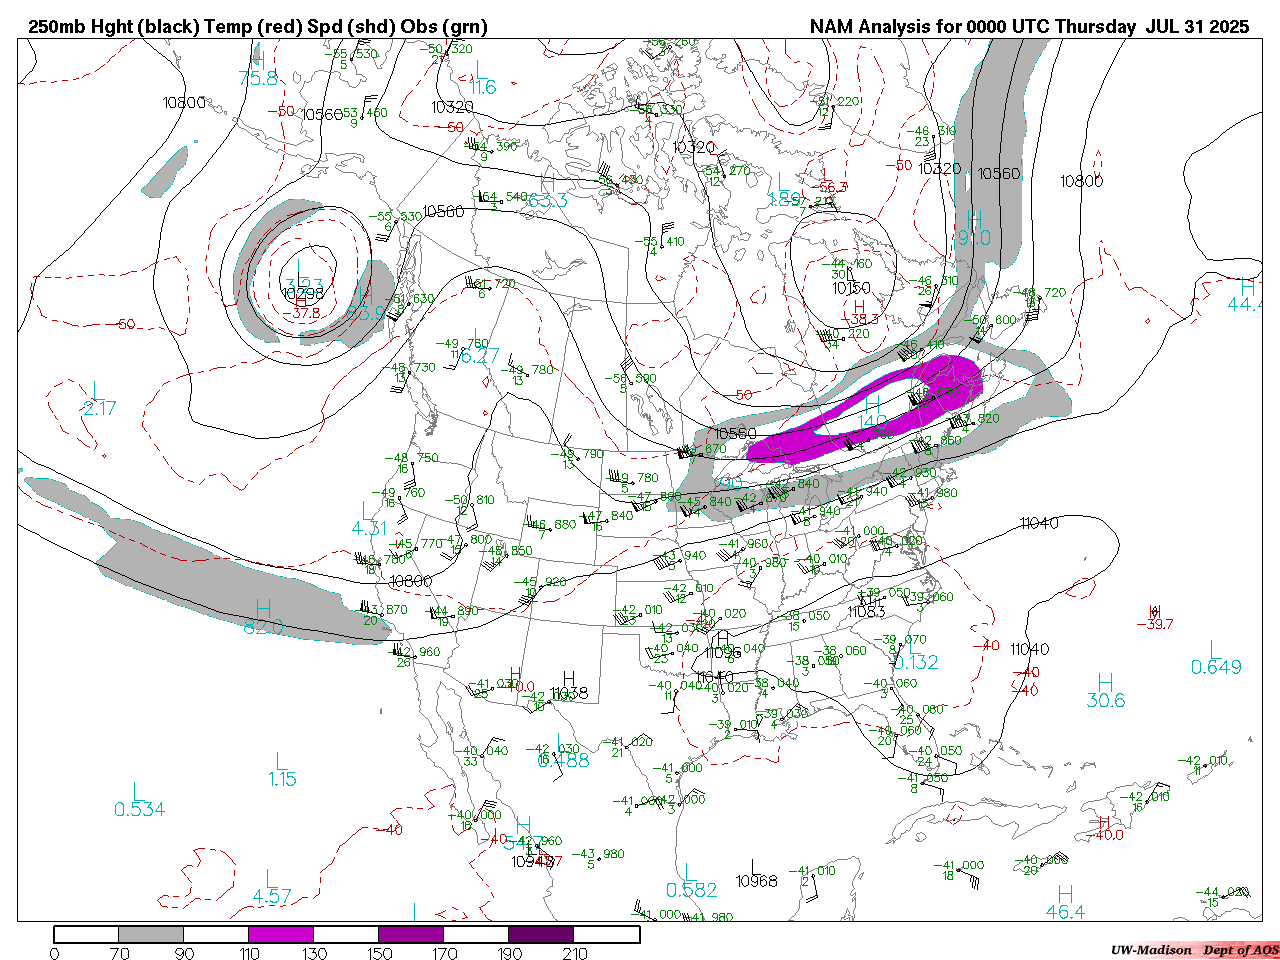Click the legend tick label '170'
This screenshot has width=1280, height=960.
(x=444, y=953)
